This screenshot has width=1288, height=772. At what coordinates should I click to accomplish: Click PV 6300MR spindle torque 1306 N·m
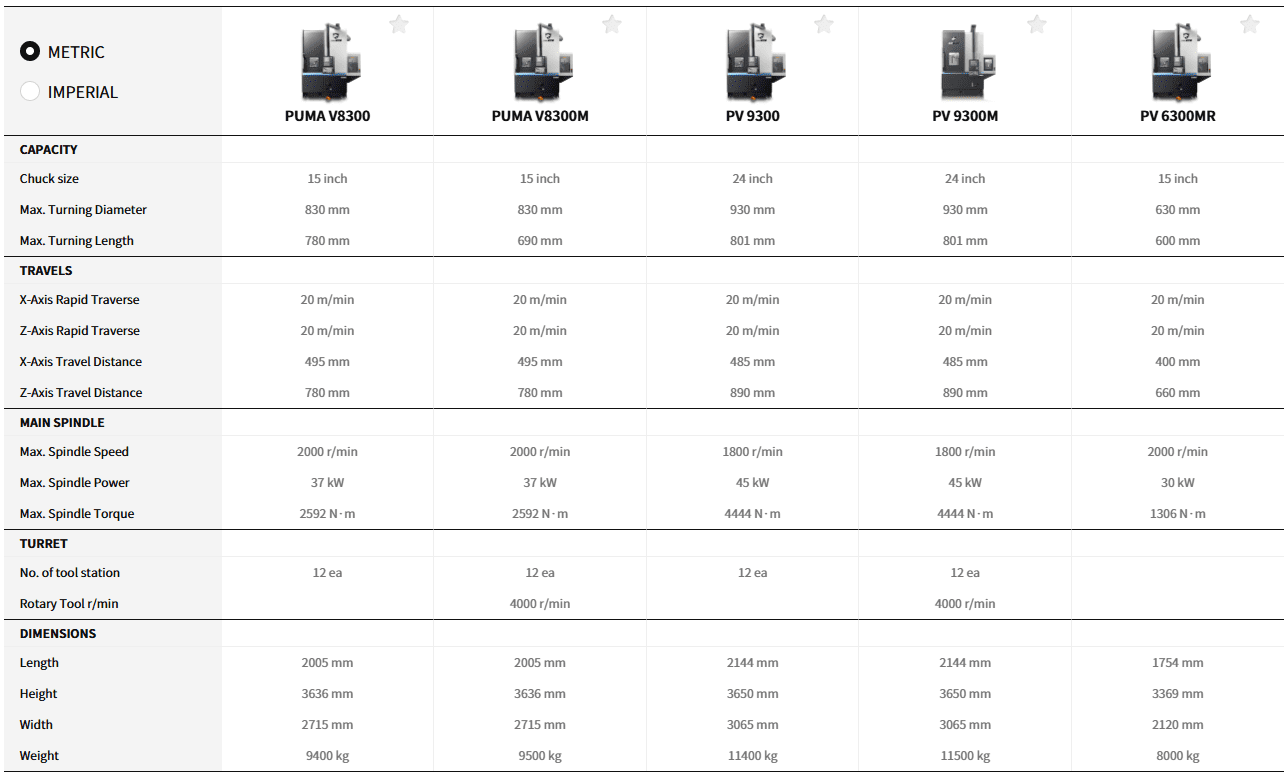tap(1178, 514)
